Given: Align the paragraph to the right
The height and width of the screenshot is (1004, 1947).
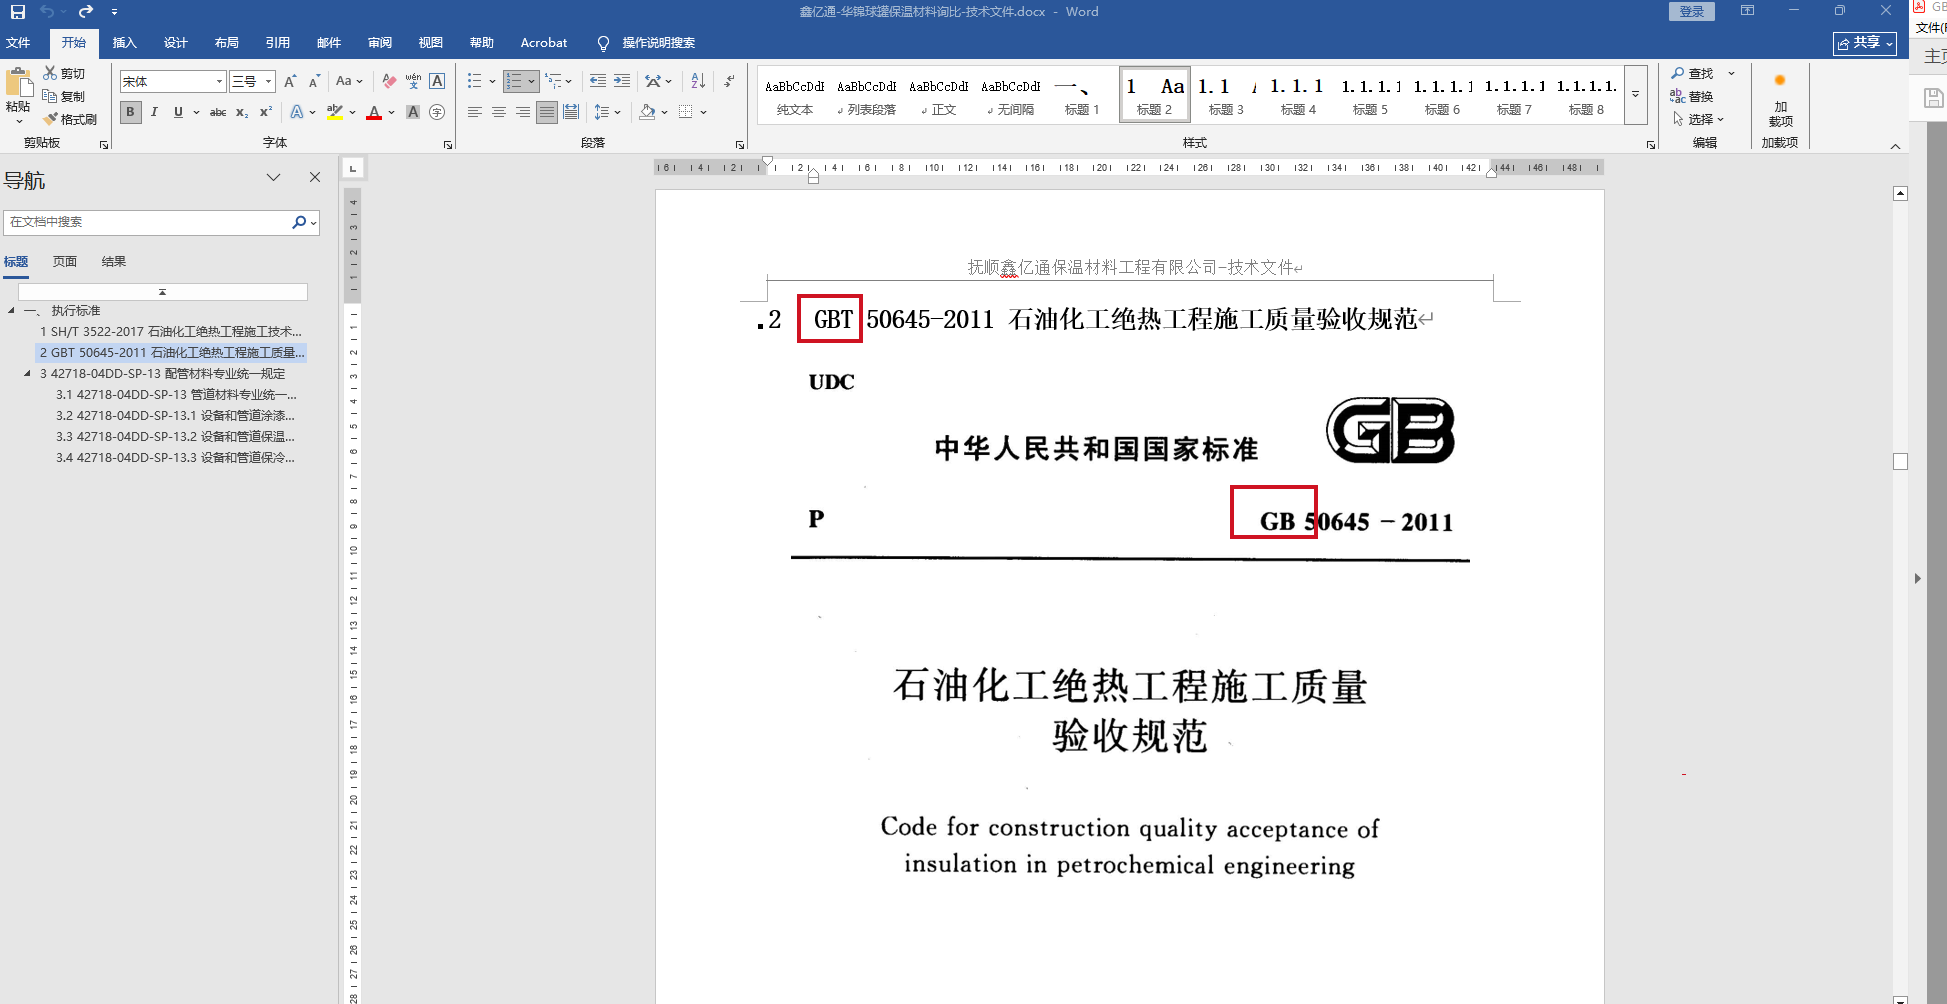Looking at the screenshot, I should click(523, 112).
